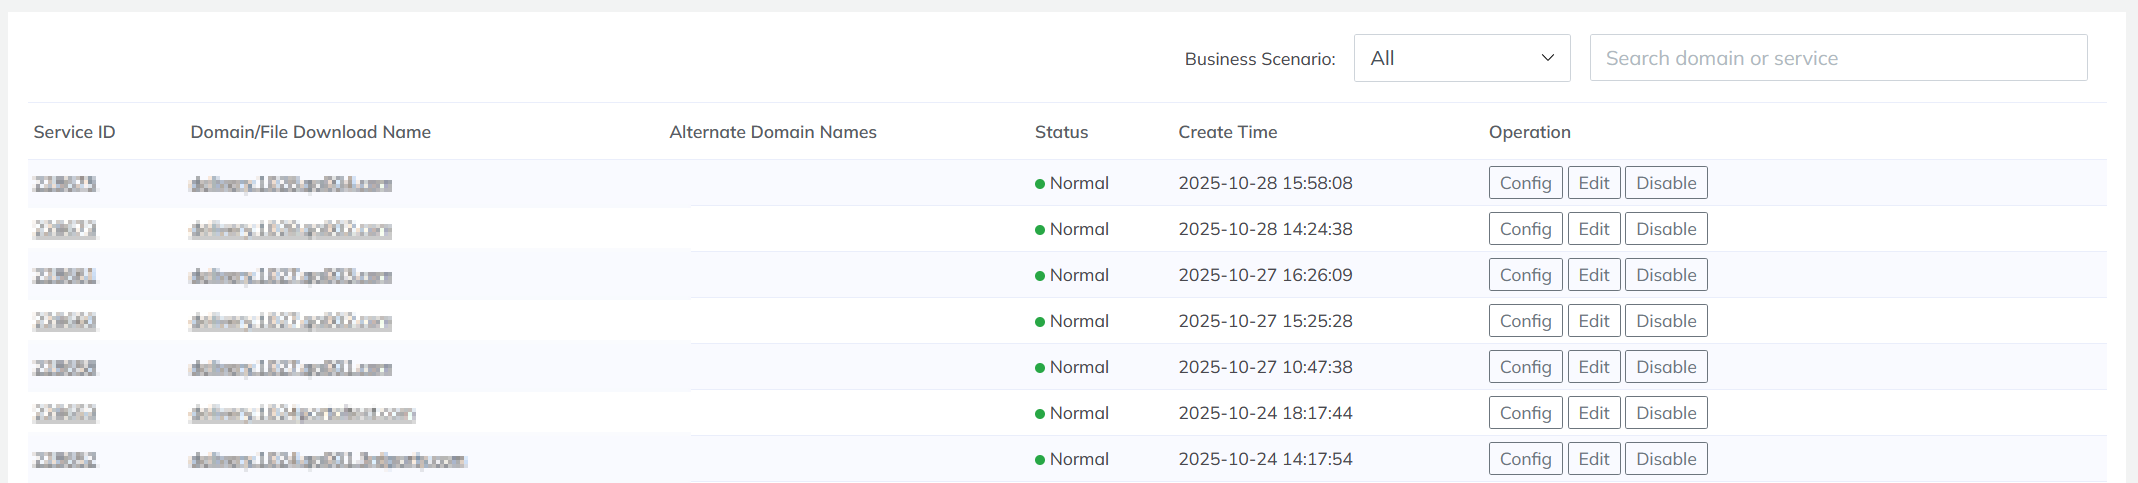Click the Status column header
The height and width of the screenshot is (483, 2138).
(x=1061, y=132)
